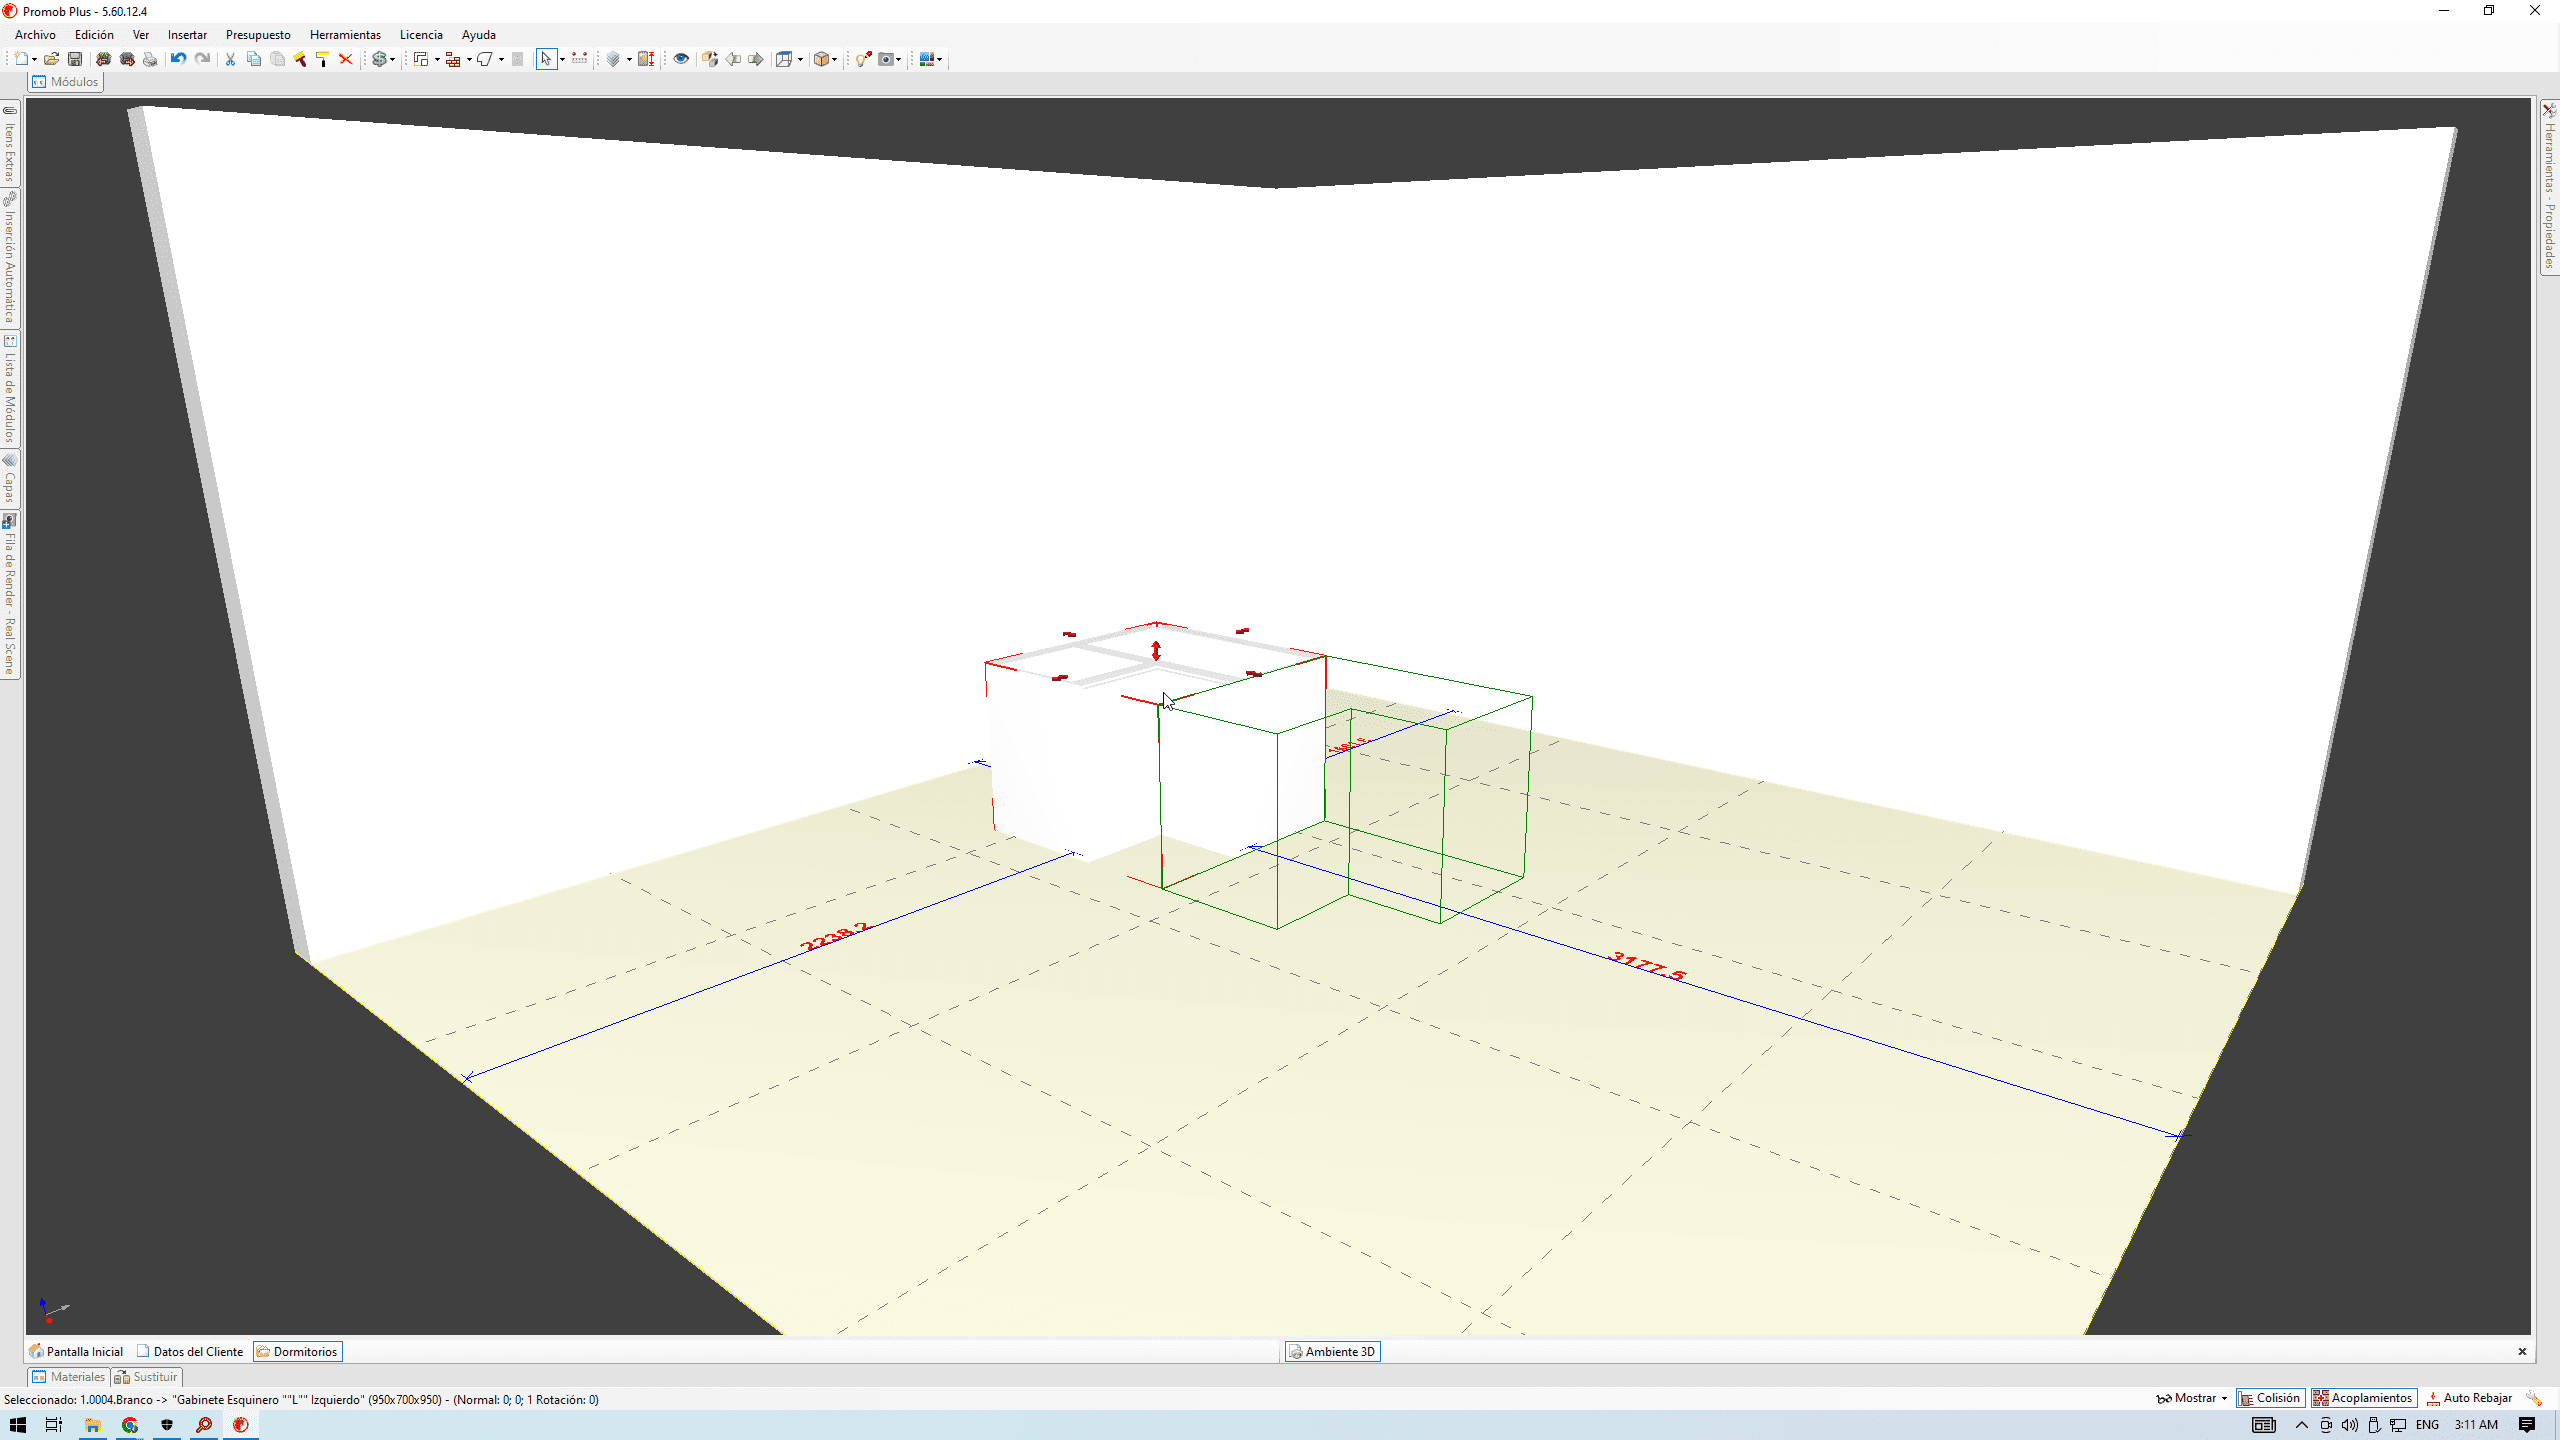The image size is (2560, 1440).
Task: Open the Módulos panel button
Action: click(x=65, y=82)
